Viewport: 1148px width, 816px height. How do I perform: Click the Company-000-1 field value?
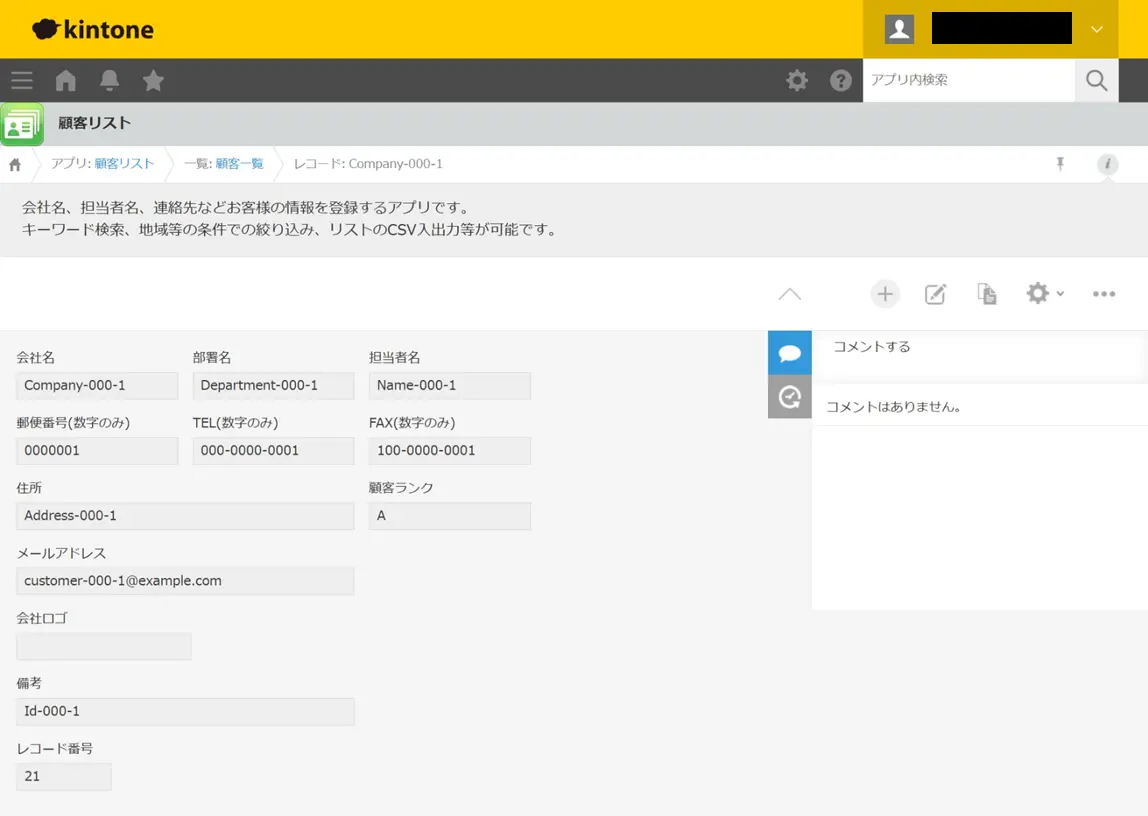tap(97, 386)
